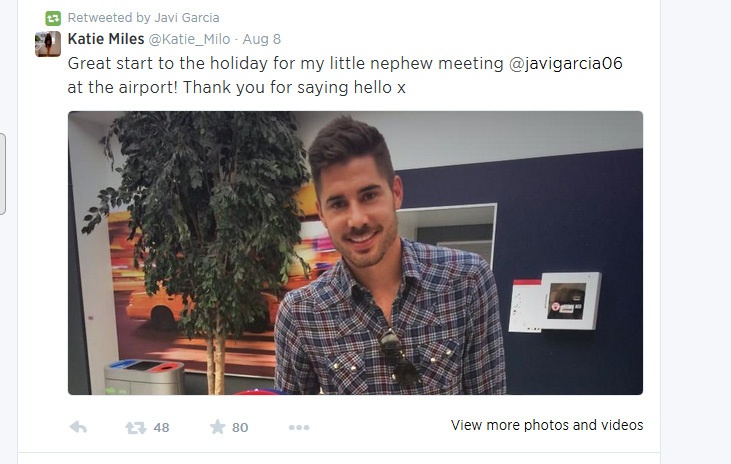
Task: Favorite the tweet with the star icon
Action: (x=217, y=427)
